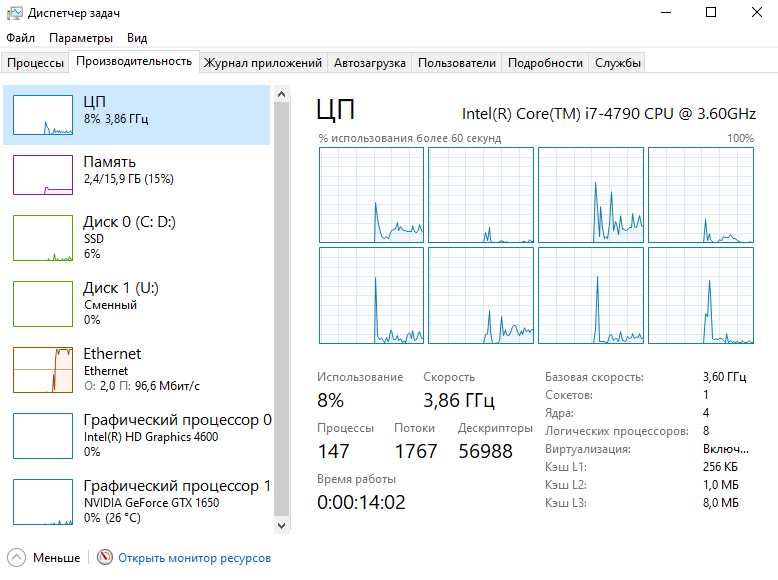Click the Использование value 8%
This screenshot has width=778, height=580.
[330, 400]
